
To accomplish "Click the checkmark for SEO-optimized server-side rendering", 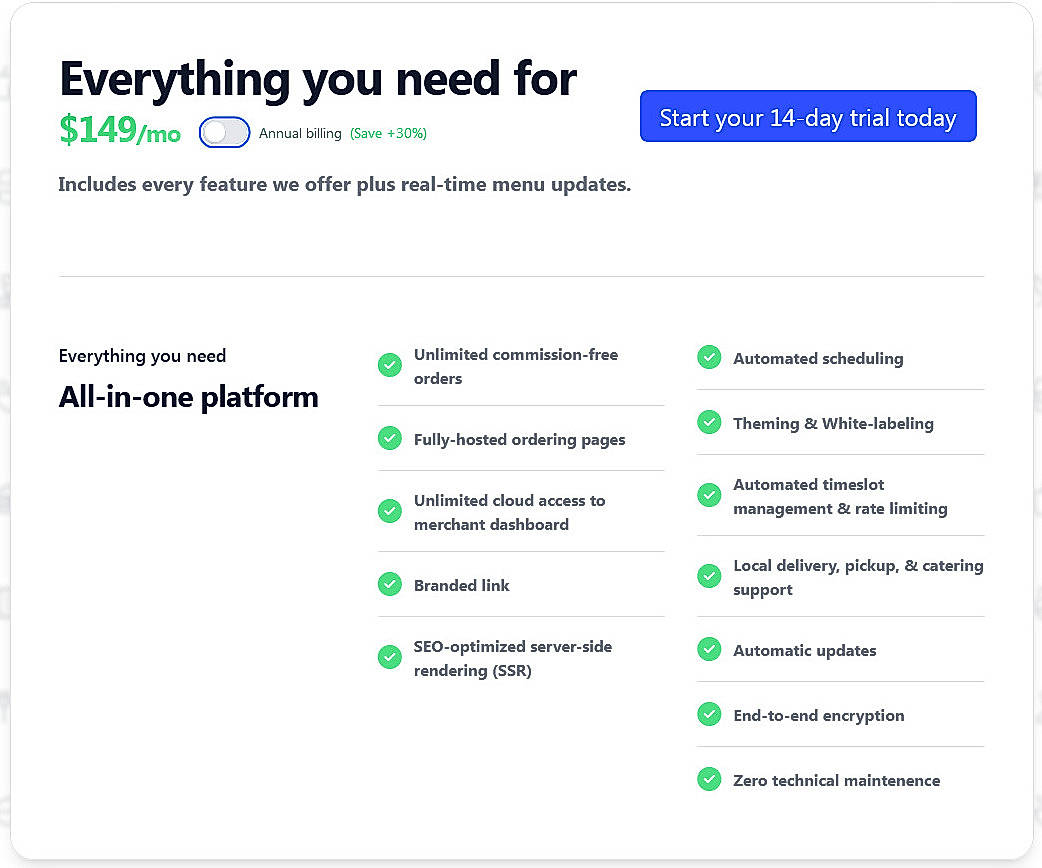I will coord(390,657).
